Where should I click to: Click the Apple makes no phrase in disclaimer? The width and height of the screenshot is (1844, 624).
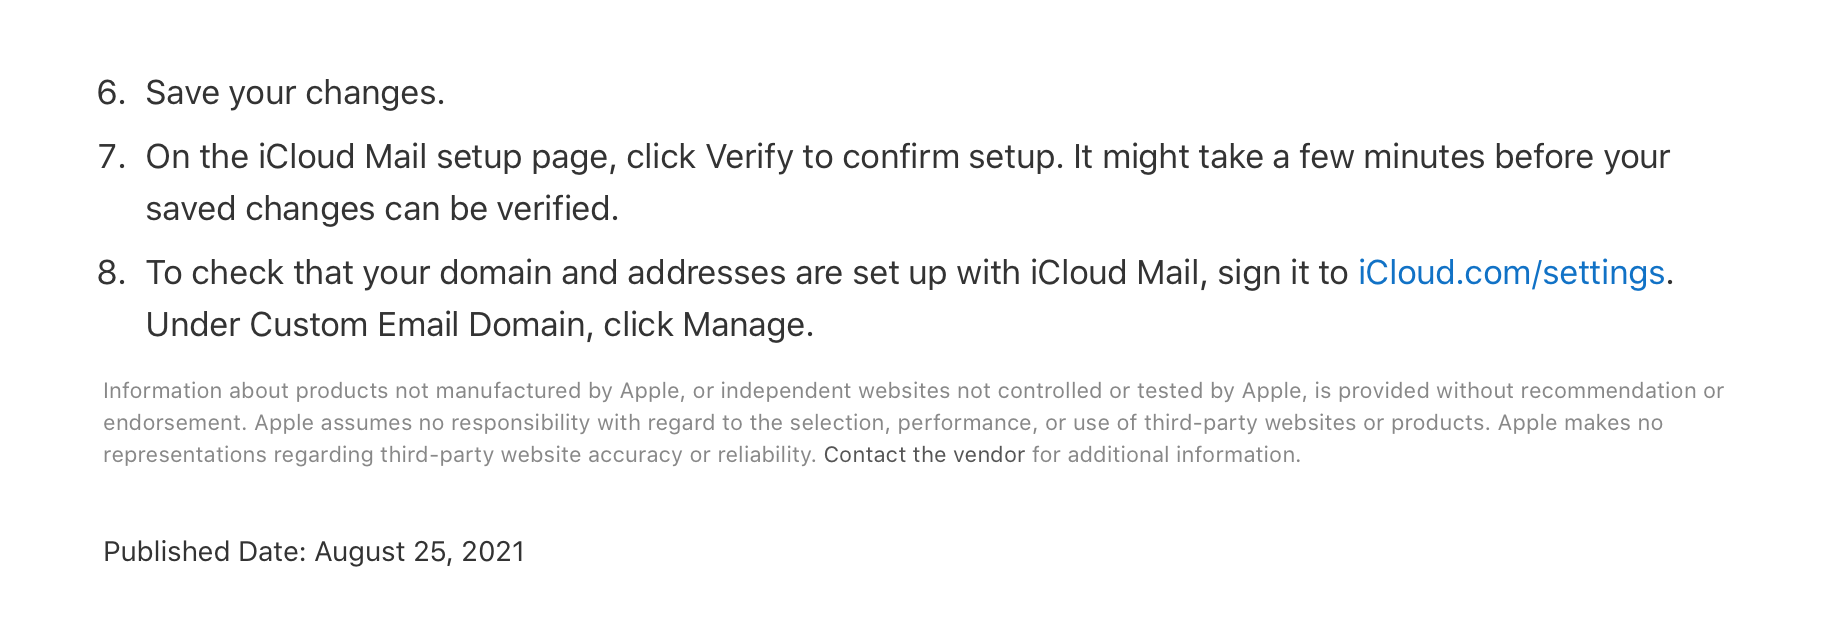tap(1580, 423)
